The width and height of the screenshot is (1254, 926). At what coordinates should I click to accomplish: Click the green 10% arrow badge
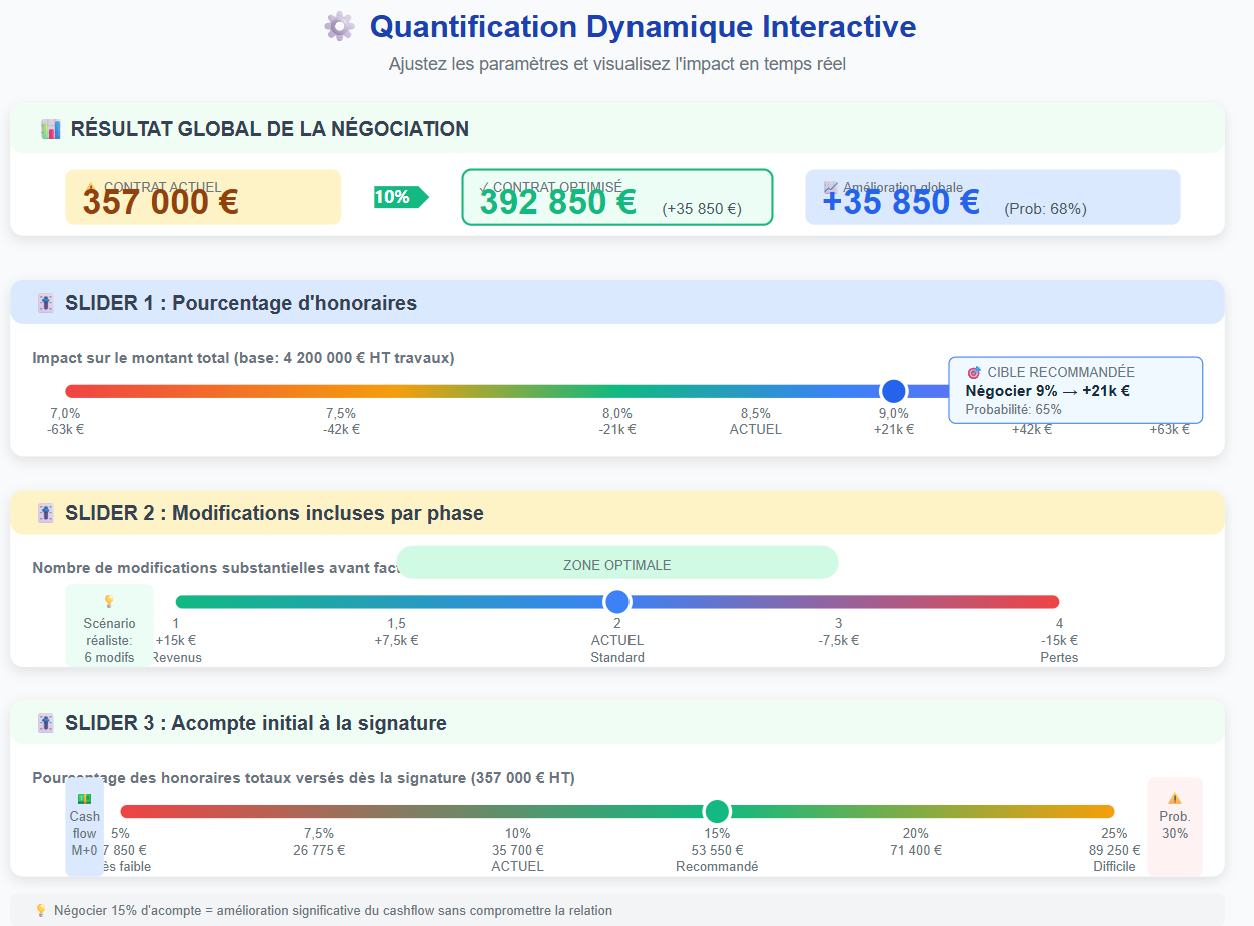coord(400,197)
